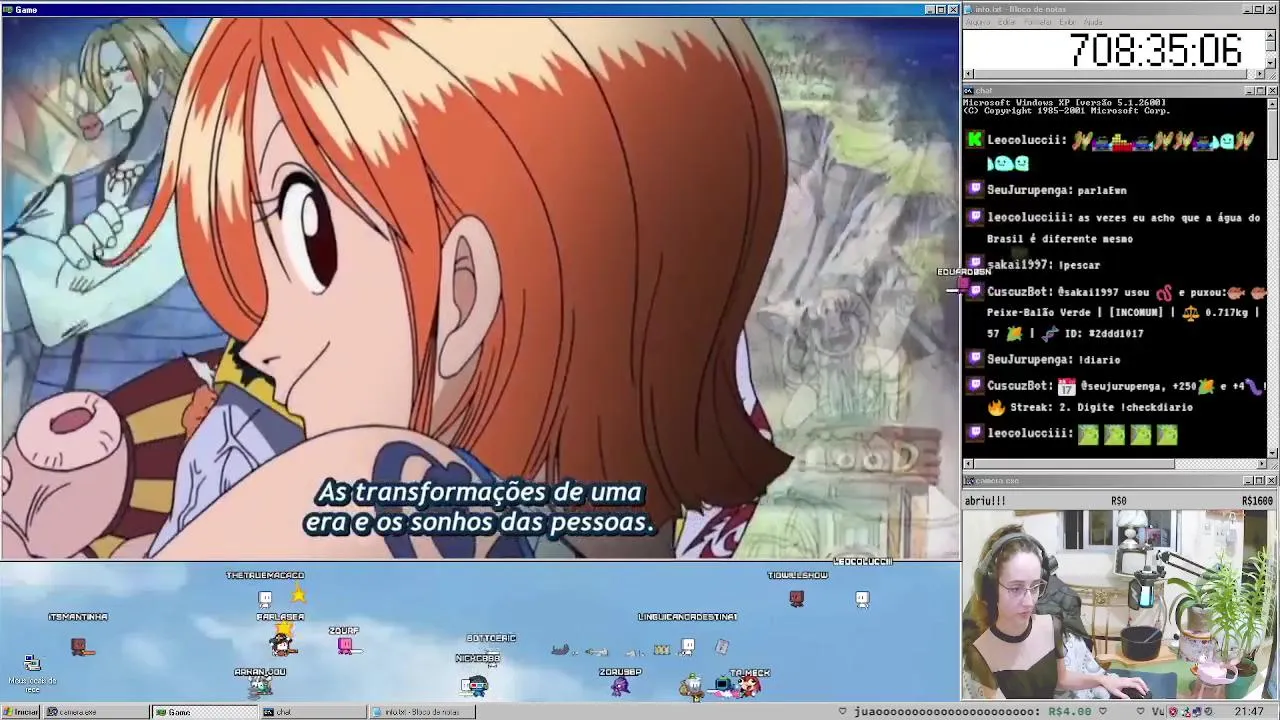Click the ITSMANTINHA avatar character

(x=80, y=648)
